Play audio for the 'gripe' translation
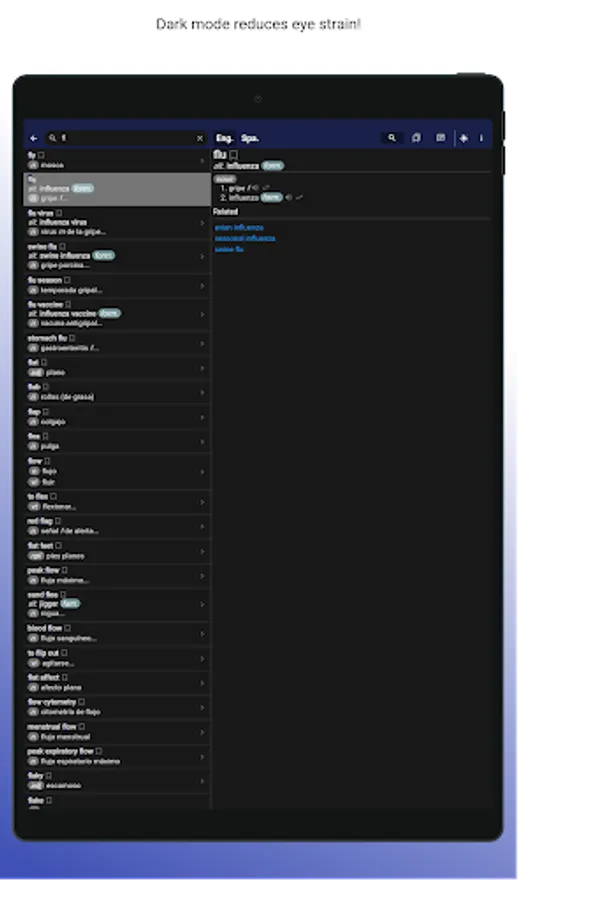The width and height of the screenshot is (612, 900). 255,188
